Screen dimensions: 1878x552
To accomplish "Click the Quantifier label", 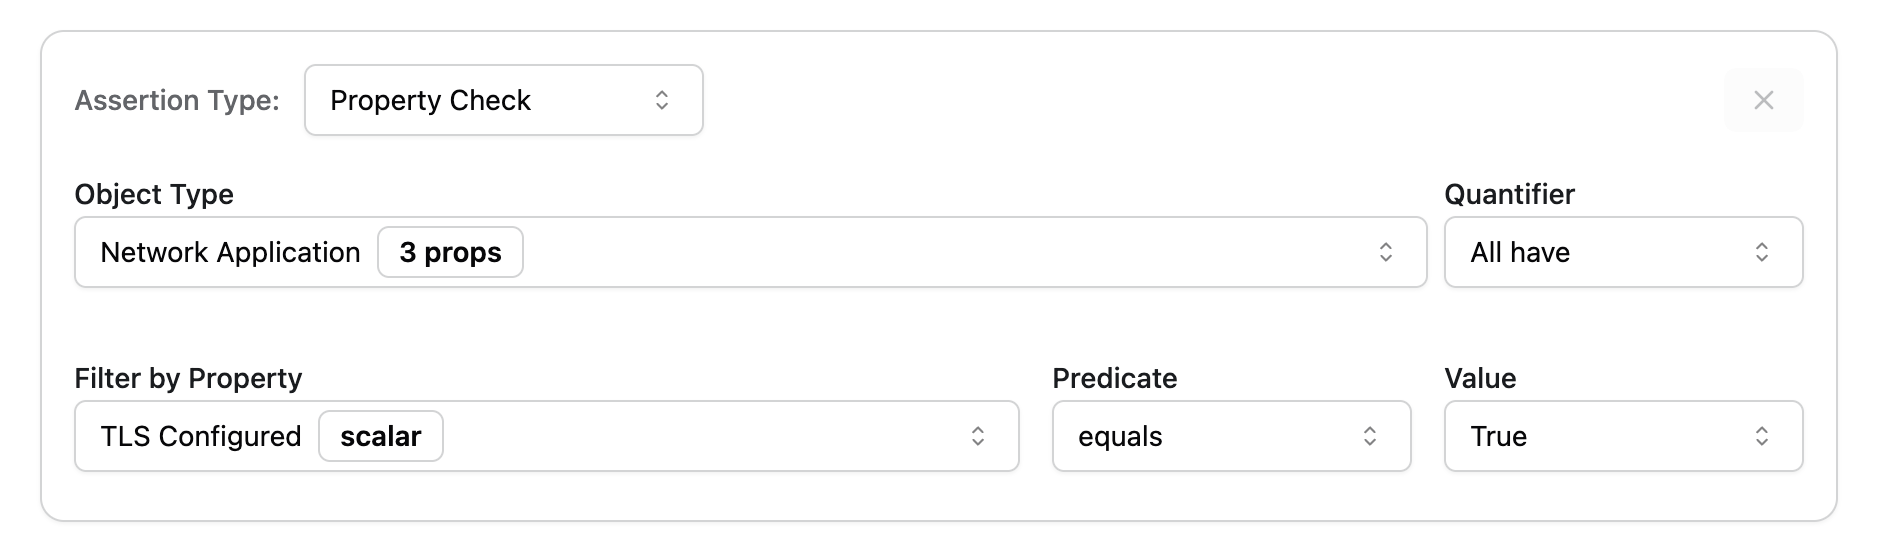I will (x=1509, y=194).
